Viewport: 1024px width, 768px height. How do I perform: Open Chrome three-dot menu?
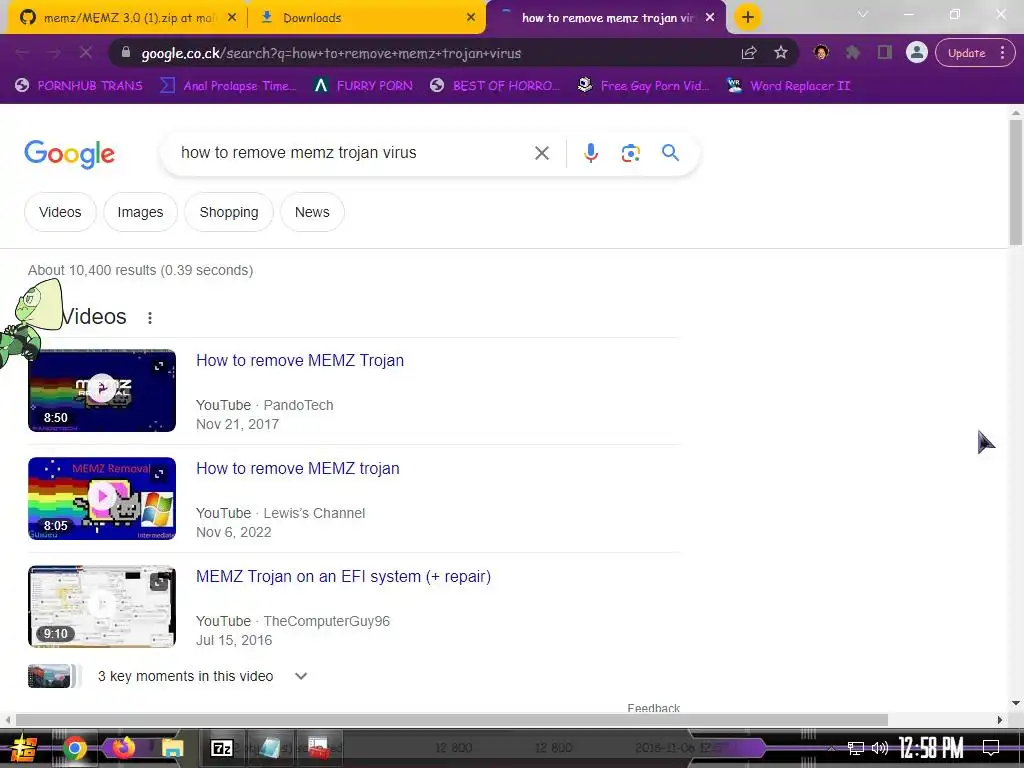tap(1002, 53)
